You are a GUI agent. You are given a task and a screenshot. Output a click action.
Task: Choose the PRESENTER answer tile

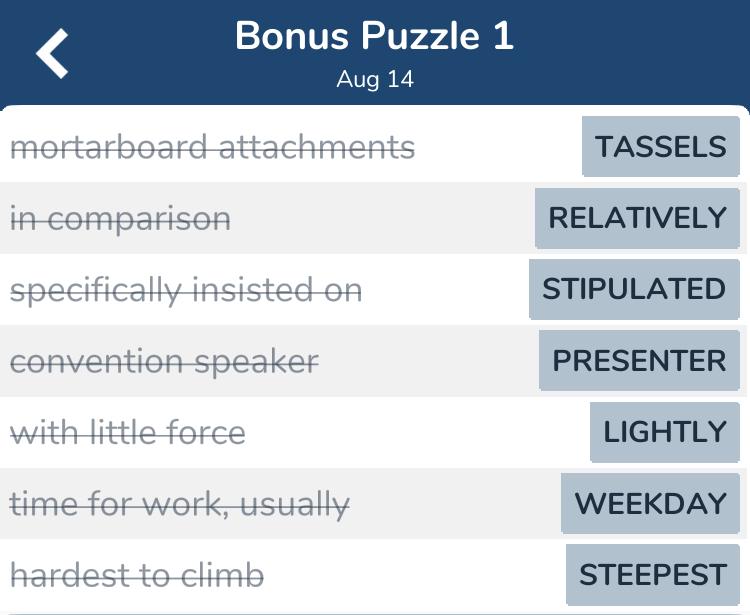639,361
